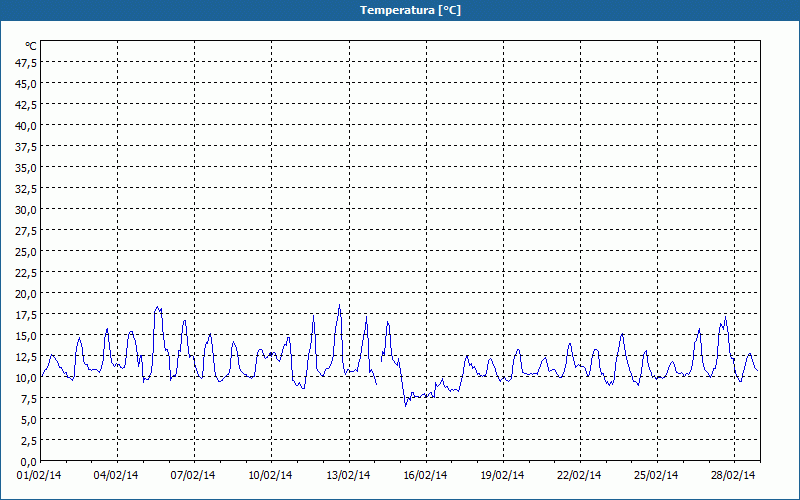Click the Temperatura [°C] chart title
The height and width of the screenshot is (500, 800).
click(x=410, y=10)
